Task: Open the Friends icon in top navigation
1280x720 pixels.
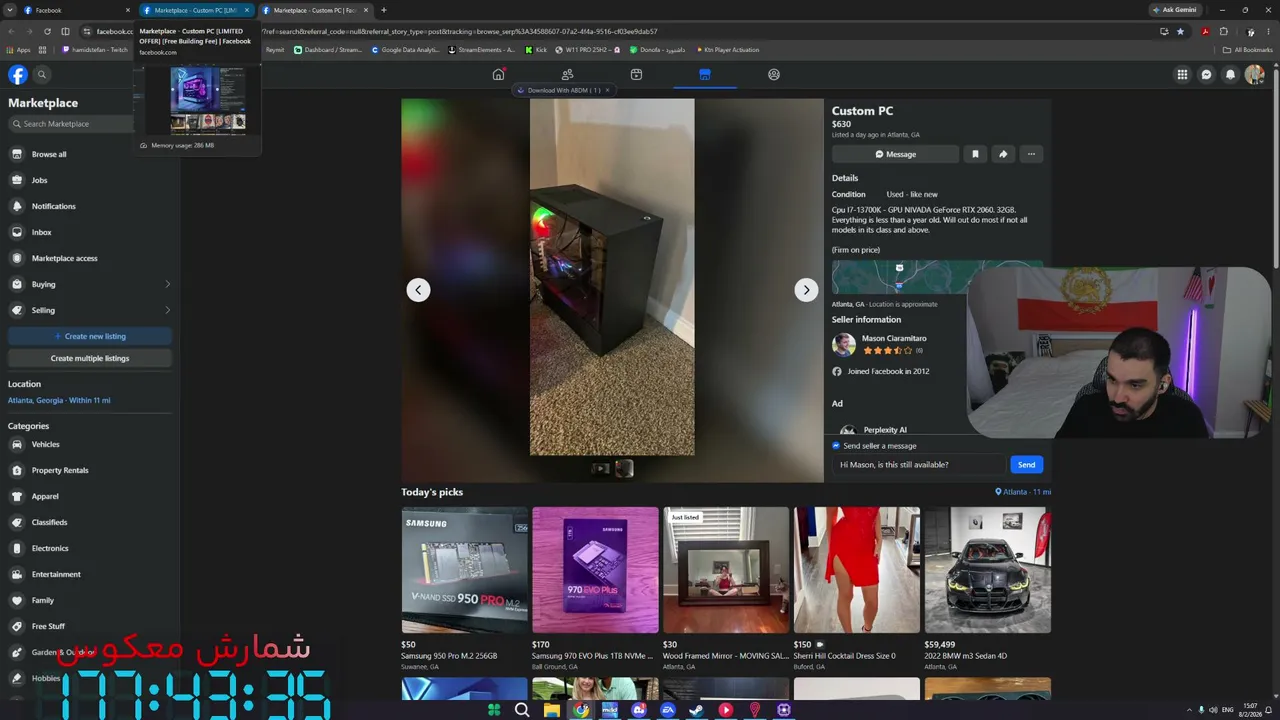Action: (567, 74)
